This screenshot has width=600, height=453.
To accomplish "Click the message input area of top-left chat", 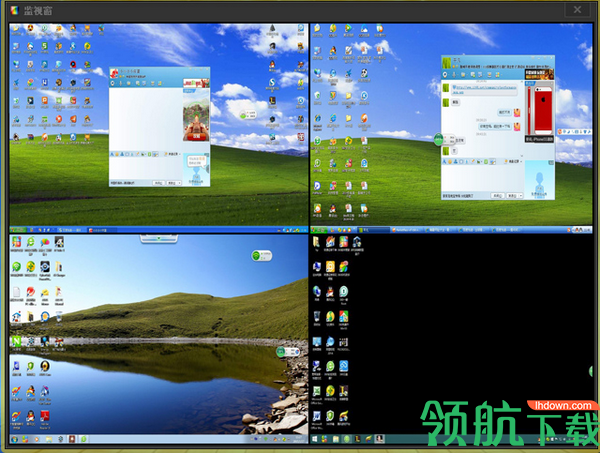I will click(146, 168).
